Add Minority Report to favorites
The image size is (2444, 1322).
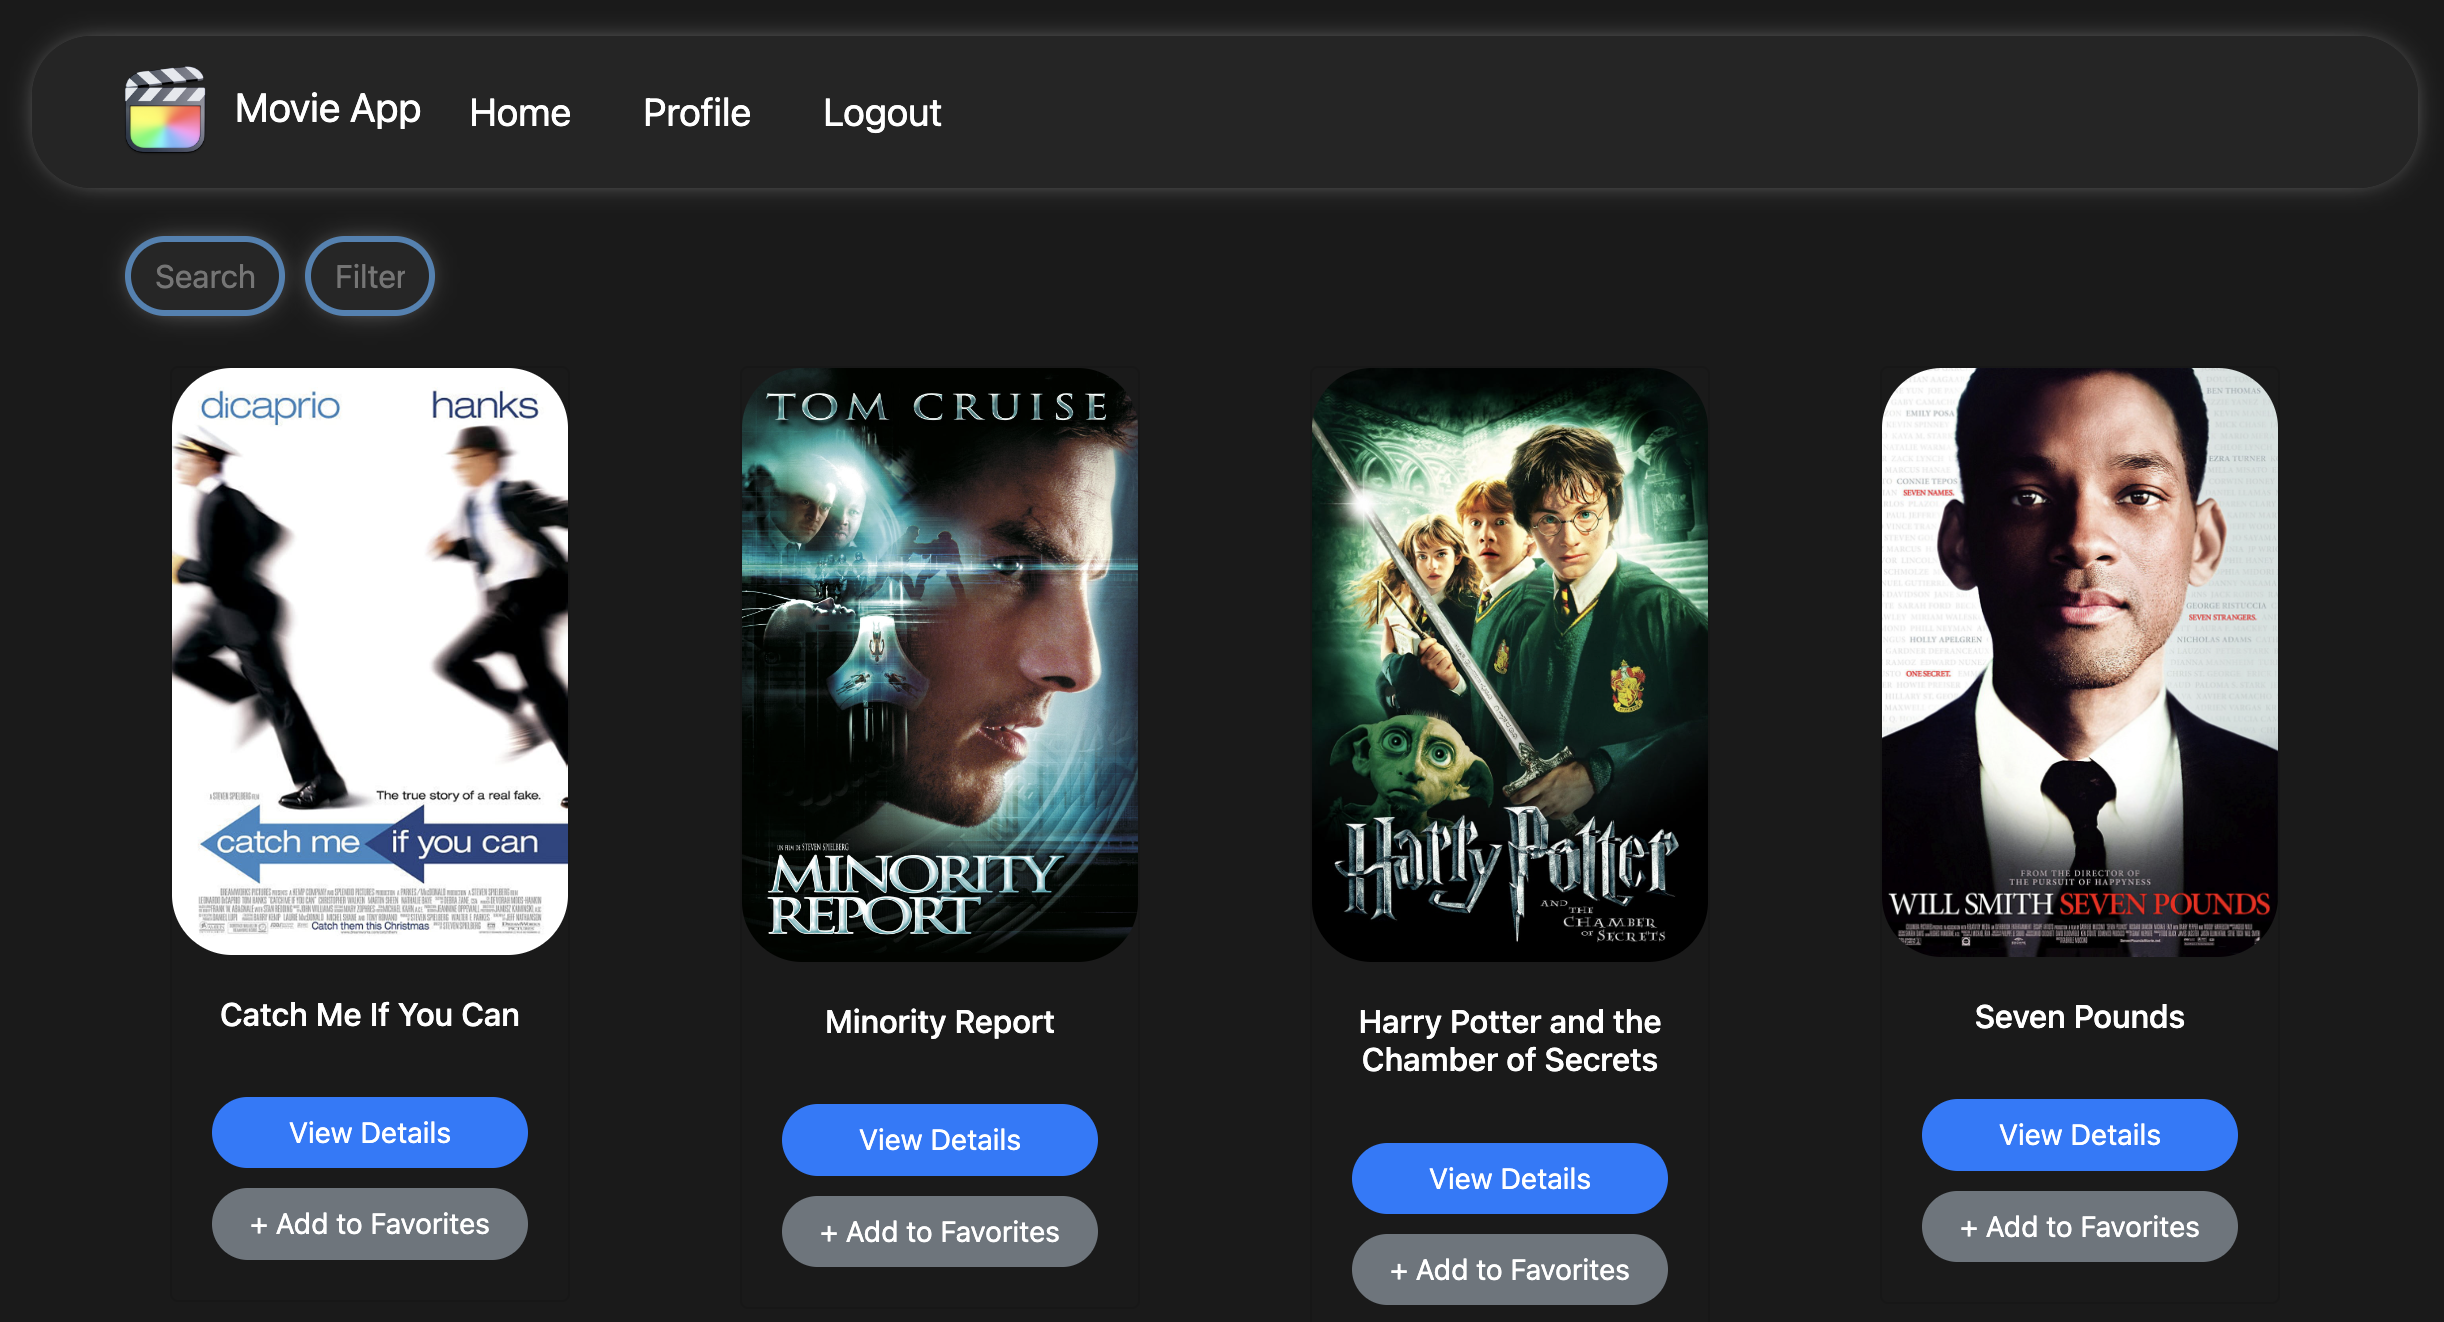click(939, 1231)
